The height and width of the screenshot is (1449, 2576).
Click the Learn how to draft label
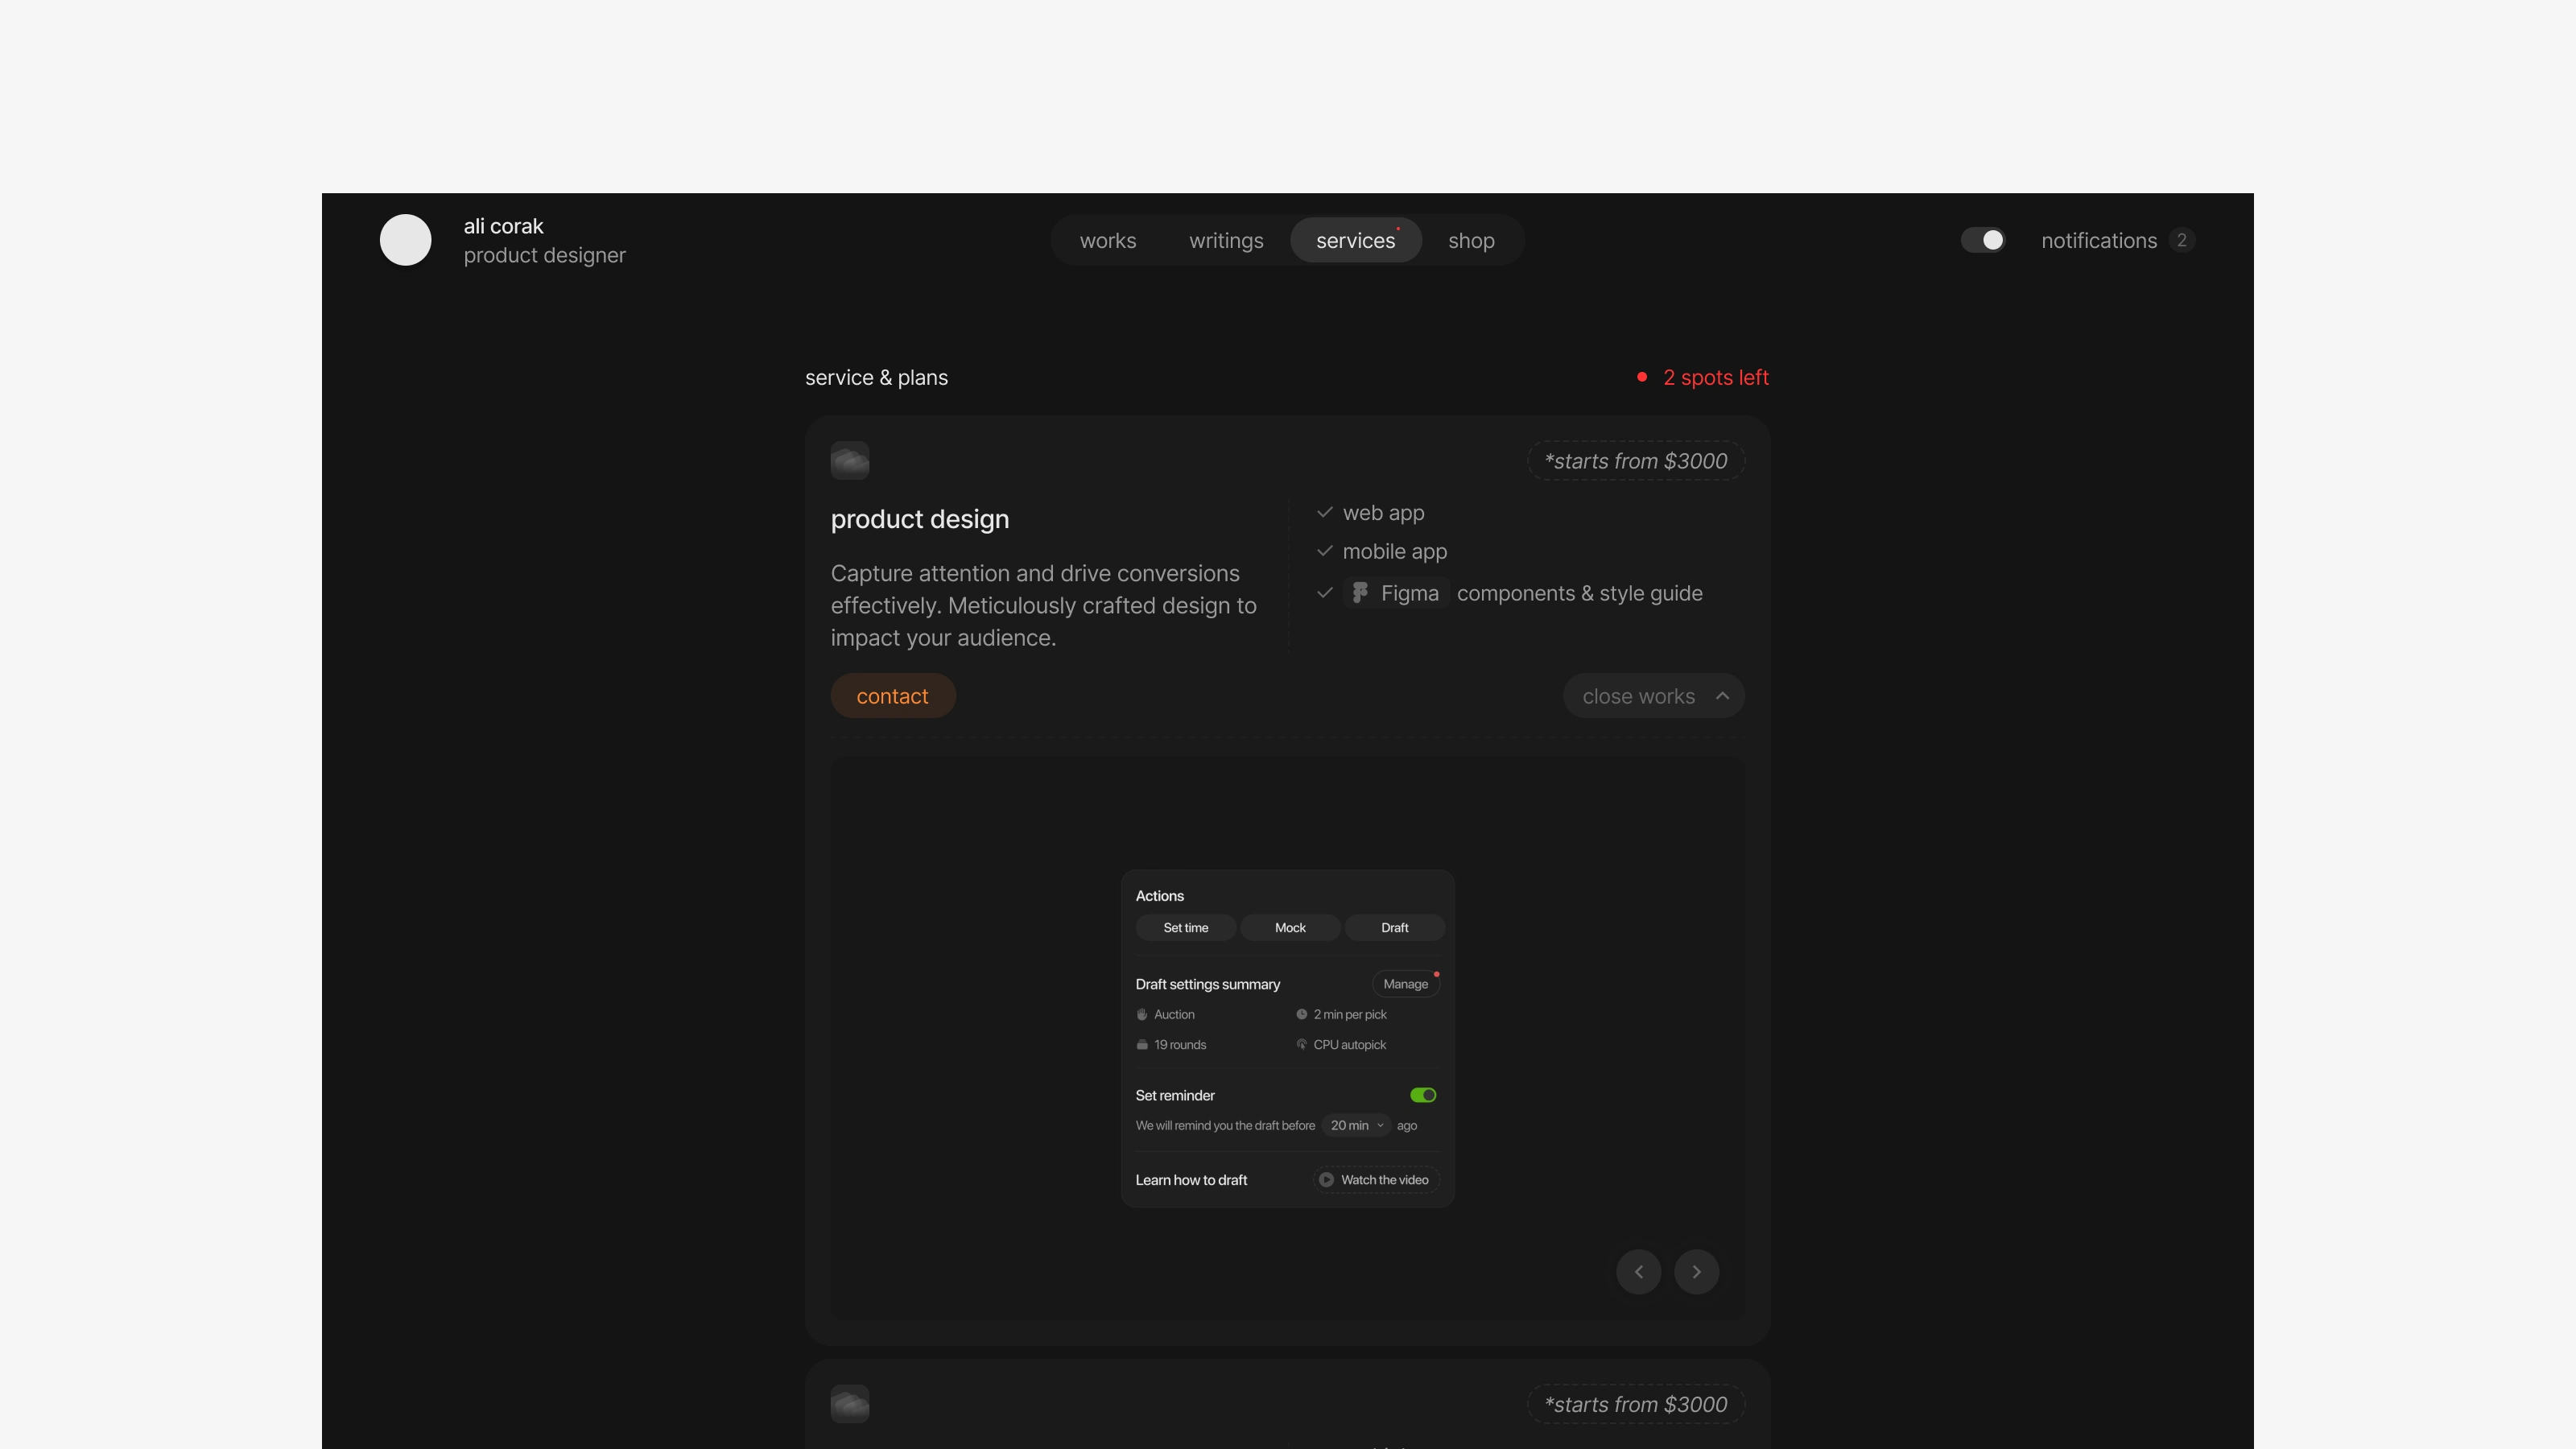[x=1191, y=1180]
